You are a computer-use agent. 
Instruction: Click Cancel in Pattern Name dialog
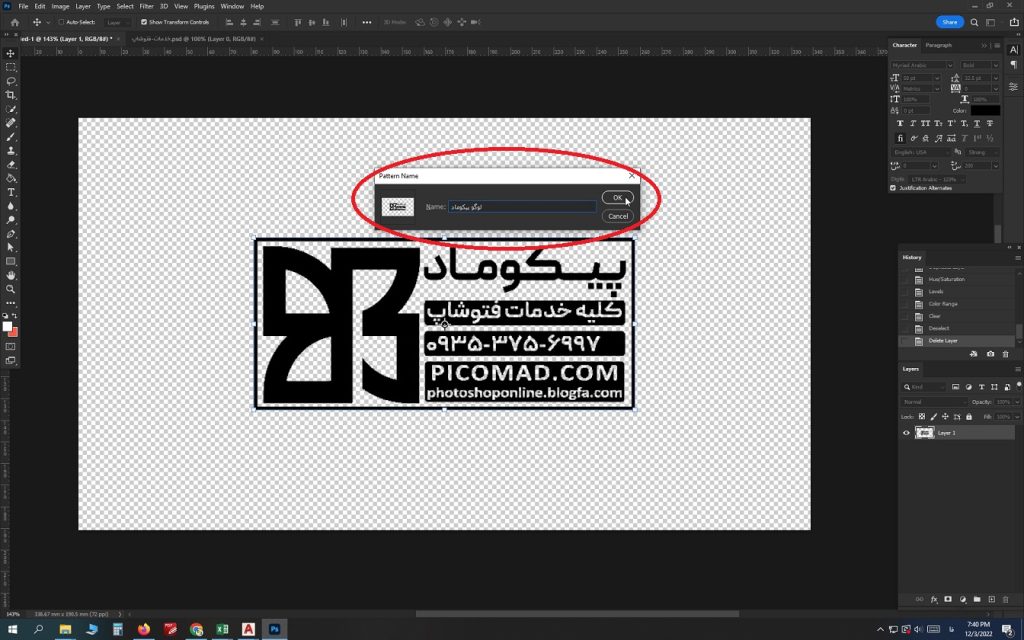click(x=618, y=216)
